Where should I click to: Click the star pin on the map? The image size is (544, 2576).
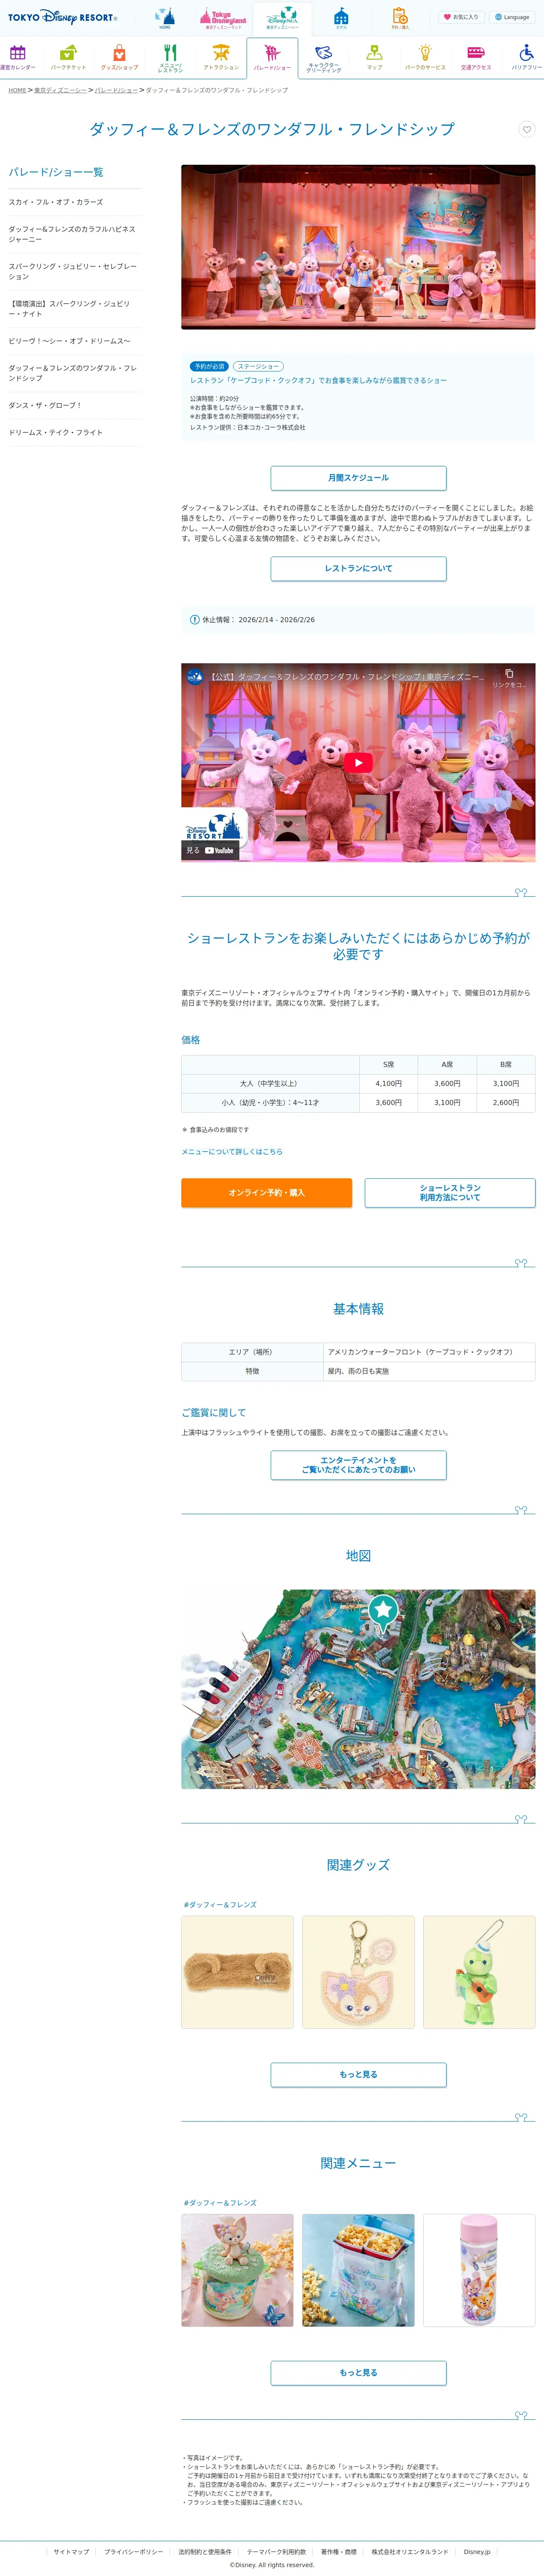coord(383,1611)
